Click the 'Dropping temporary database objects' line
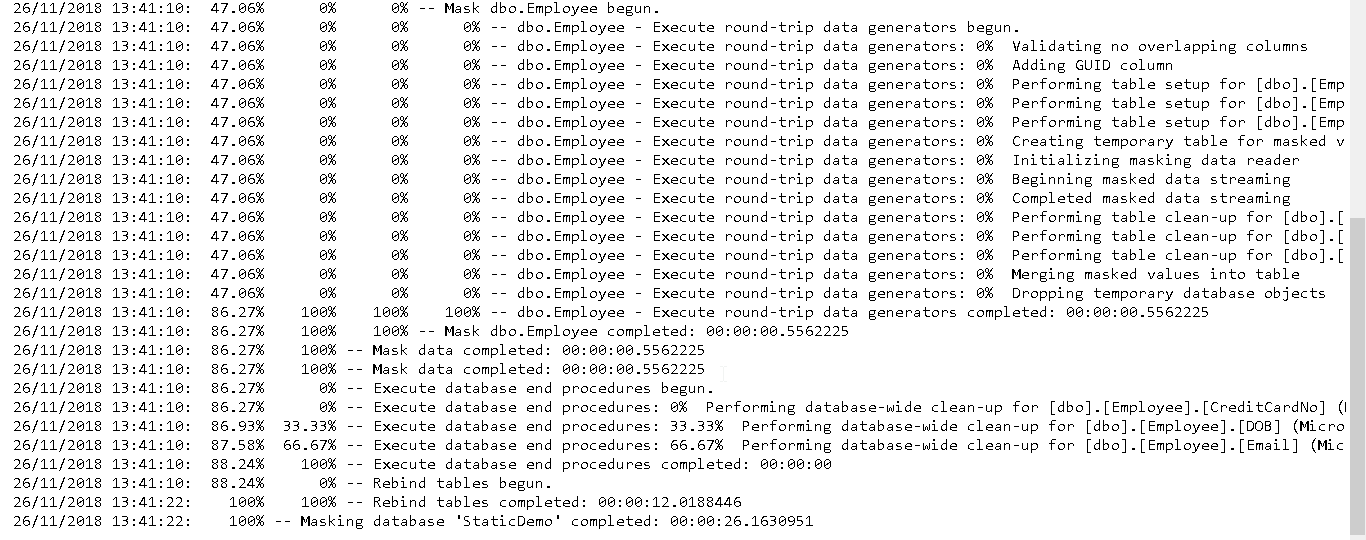The height and width of the screenshot is (540, 1366). tap(1168, 294)
